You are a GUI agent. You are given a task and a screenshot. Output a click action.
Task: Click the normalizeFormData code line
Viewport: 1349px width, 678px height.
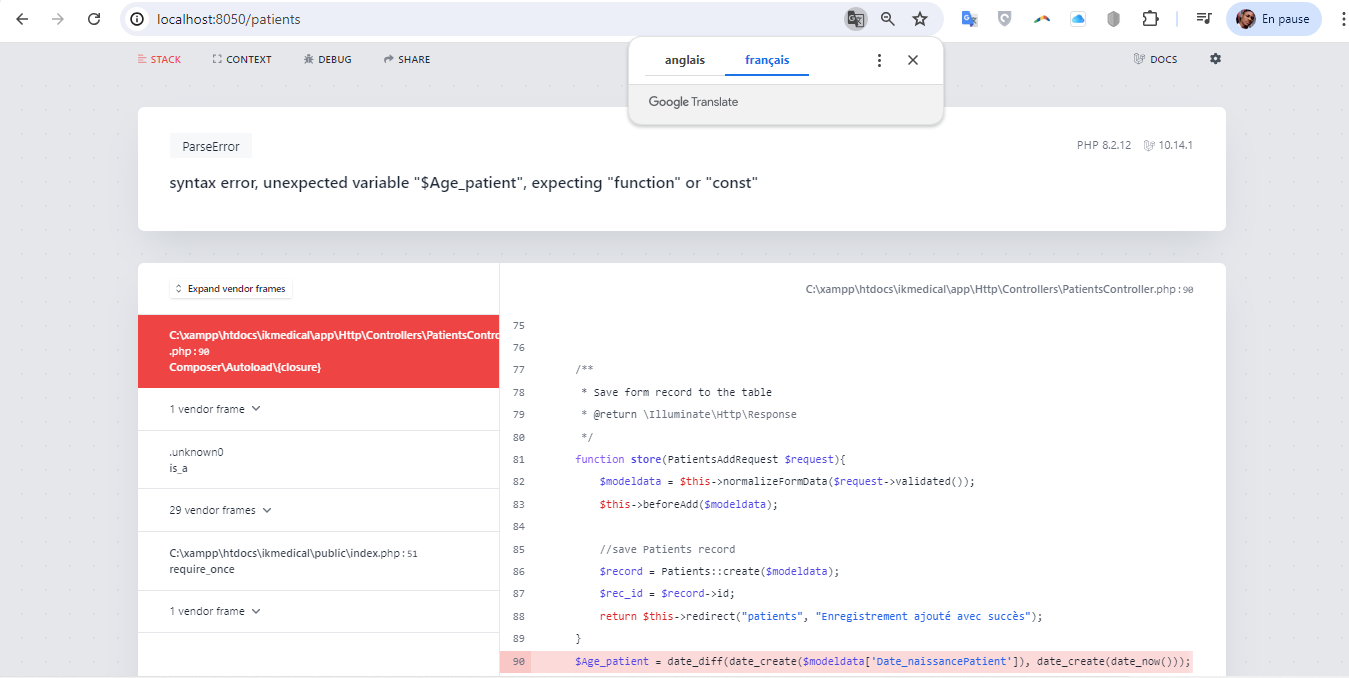787,481
